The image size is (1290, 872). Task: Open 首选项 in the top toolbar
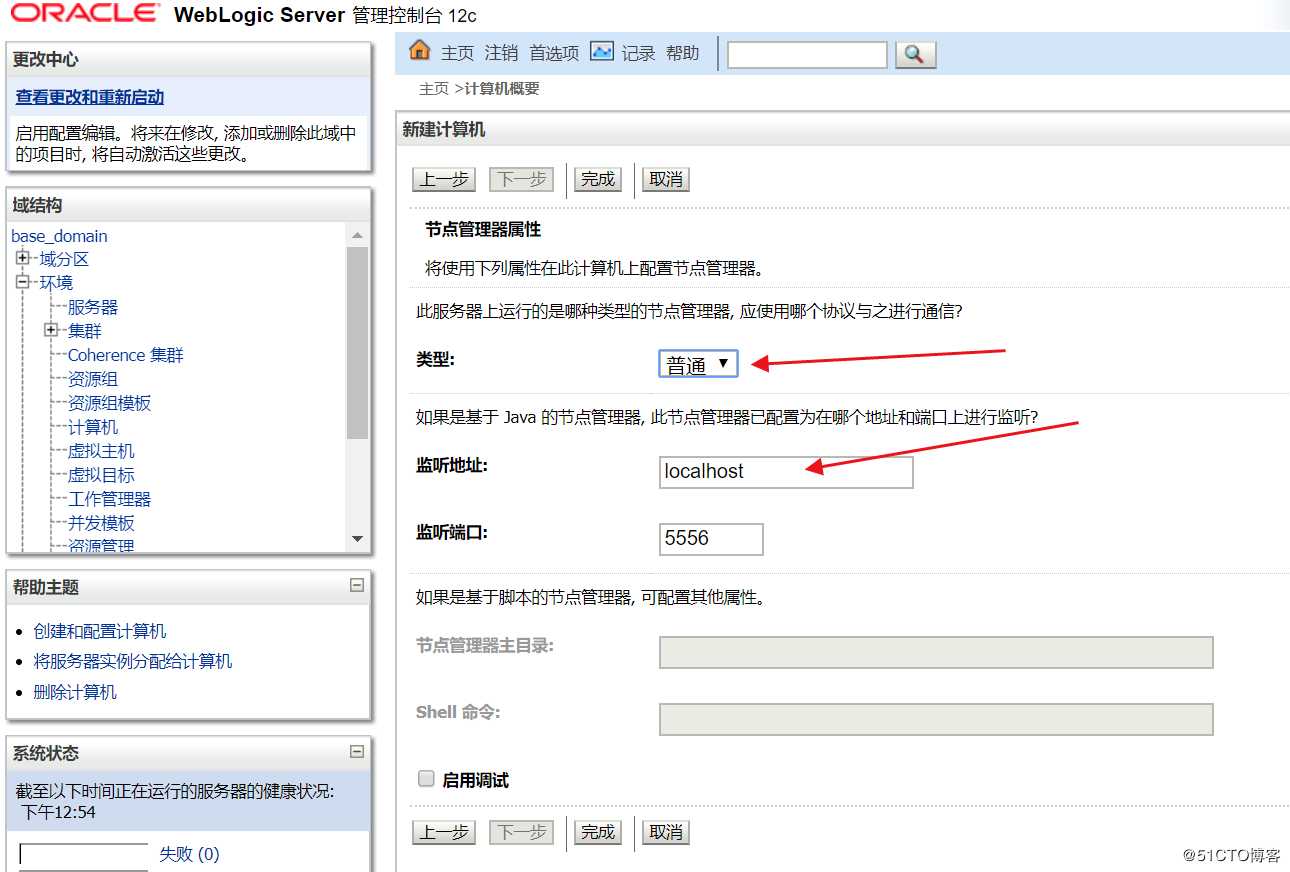tap(554, 53)
